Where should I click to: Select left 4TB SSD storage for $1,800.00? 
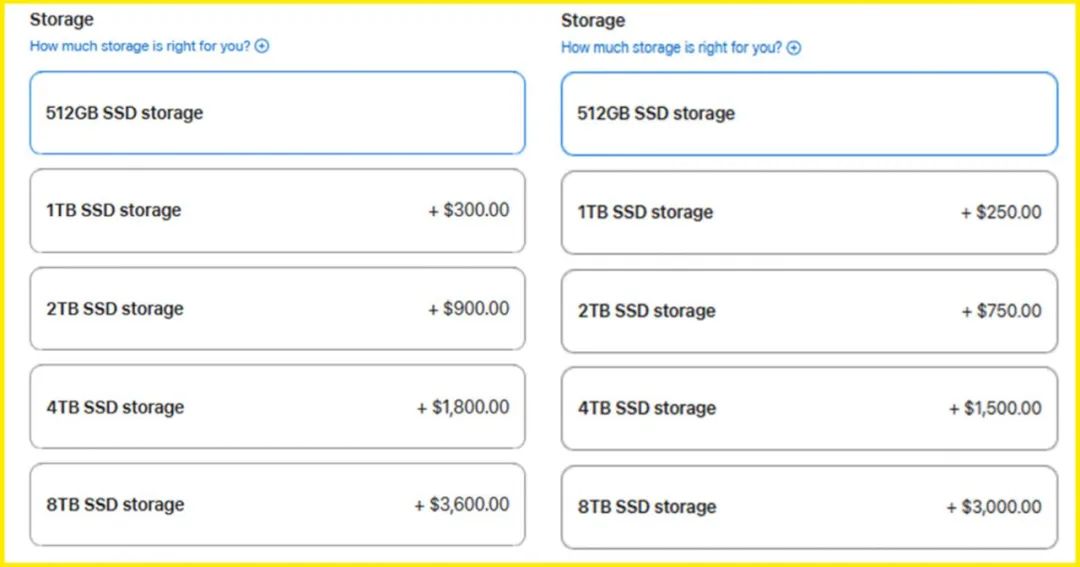(x=278, y=407)
